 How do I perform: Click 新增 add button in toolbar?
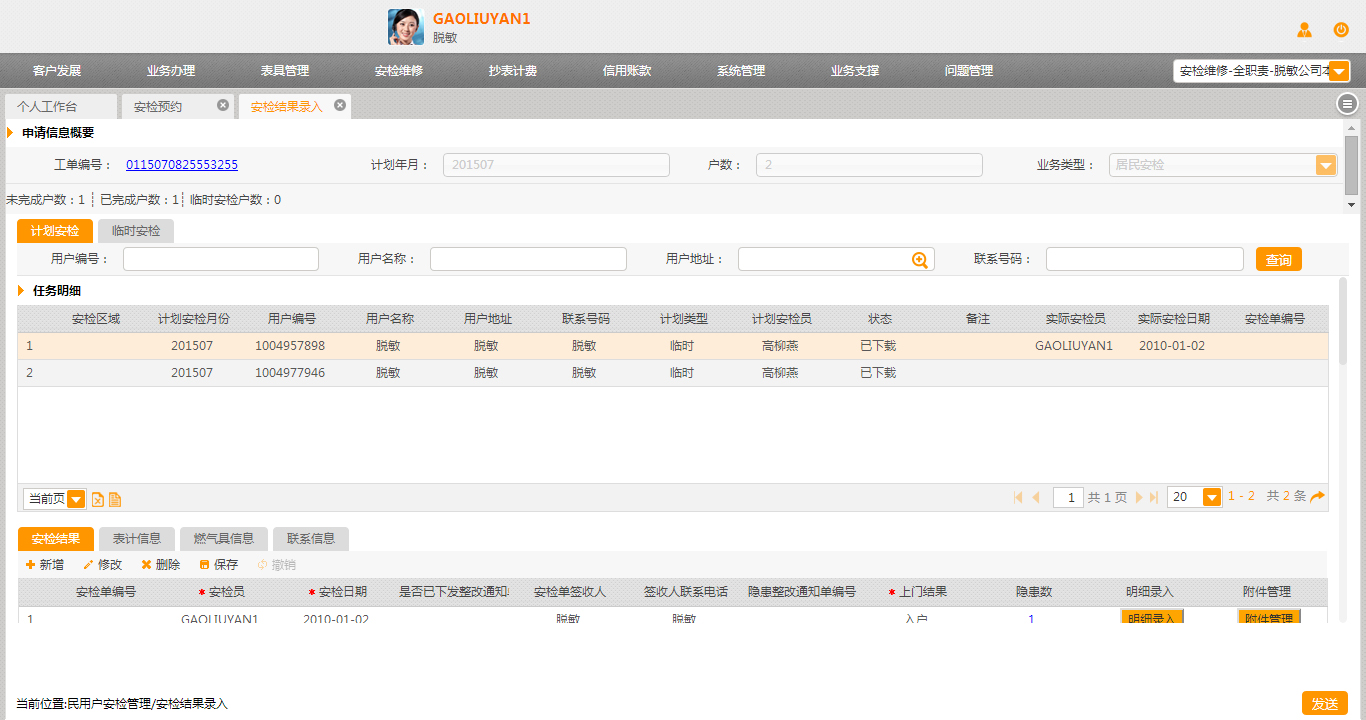44,565
